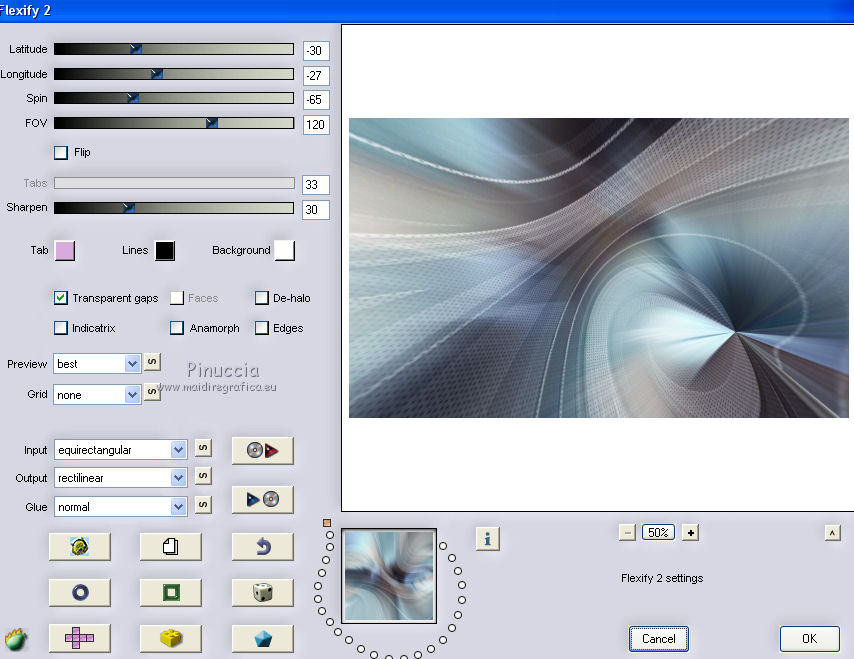Click the pink cross cube-net button
The width and height of the screenshot is (854, 659).
(80, 638)
